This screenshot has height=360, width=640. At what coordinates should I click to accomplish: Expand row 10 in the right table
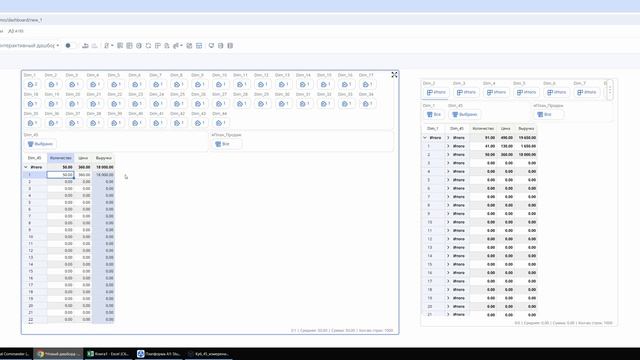coord(448,222)
